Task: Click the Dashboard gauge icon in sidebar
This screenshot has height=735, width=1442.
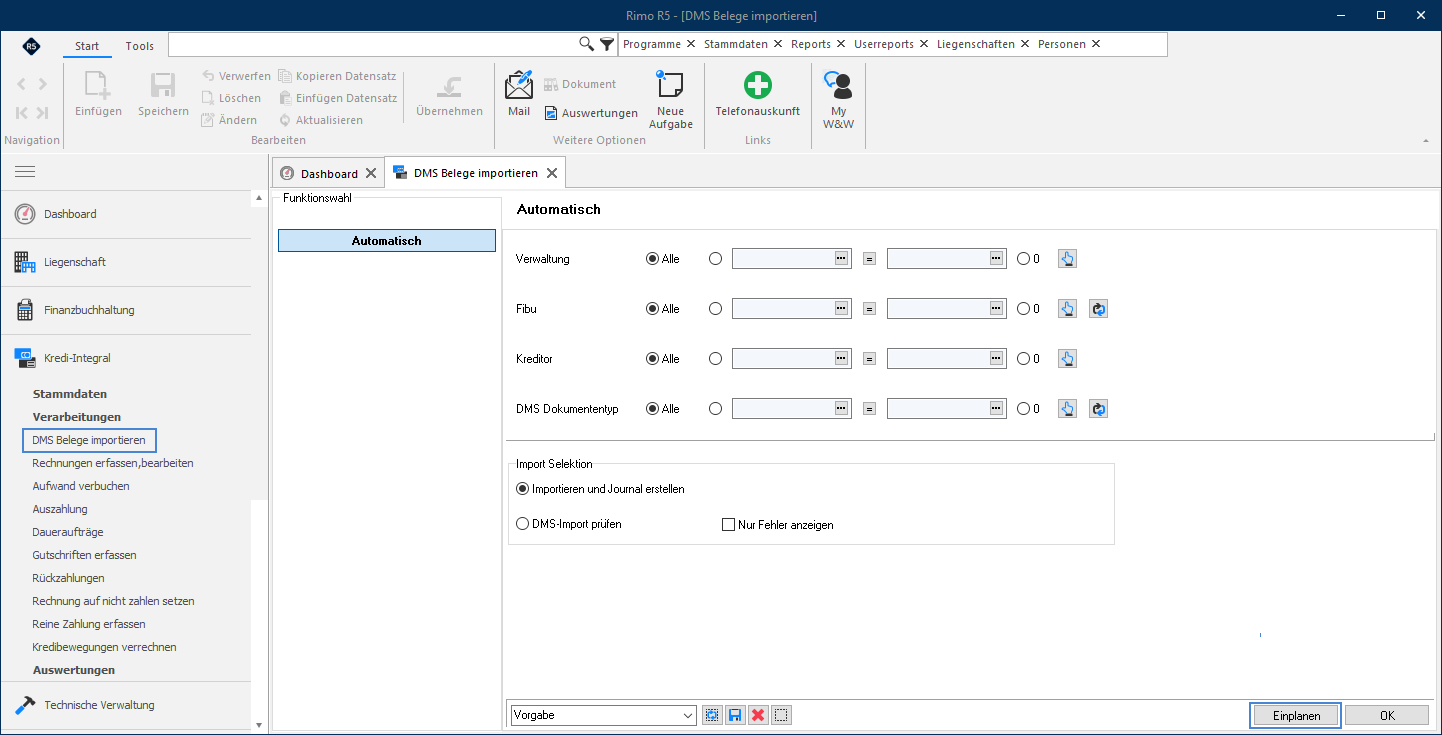Action: (x=25, y=214)
